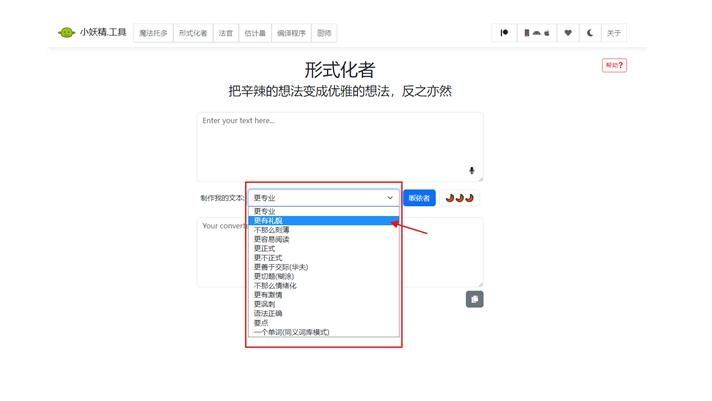This screenshot has height=401, width=712.
Task: Copy output with gray clipboard icon
Action: pos(475,299)
